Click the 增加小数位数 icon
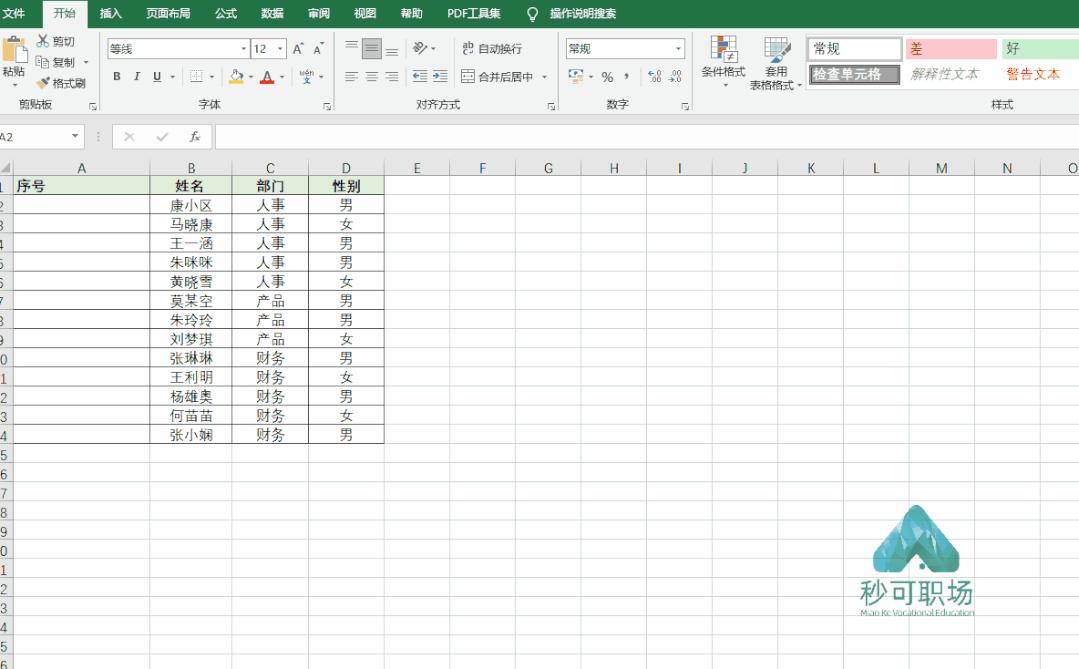The width and height of the screenshot is (1079, 669). click(654, 74)
